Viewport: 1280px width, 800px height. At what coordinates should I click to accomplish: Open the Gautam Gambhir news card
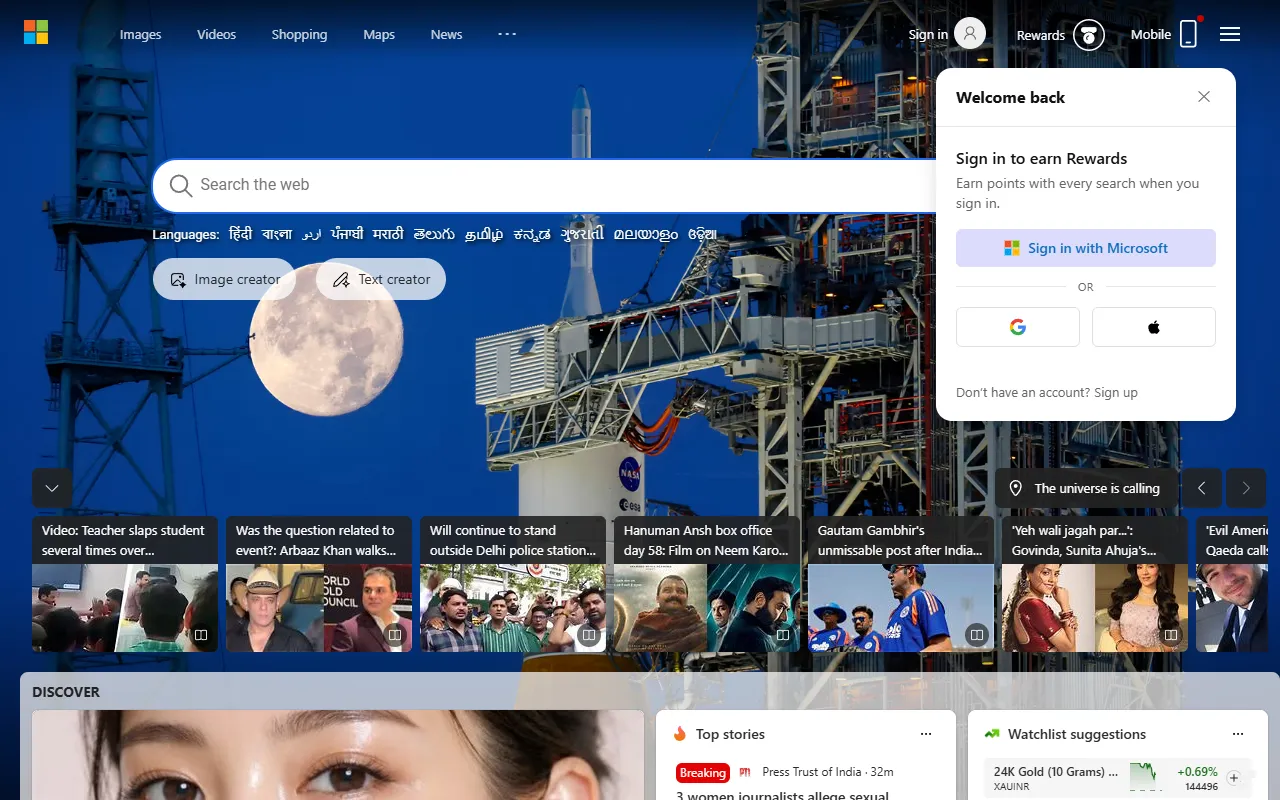click(901, 584)
